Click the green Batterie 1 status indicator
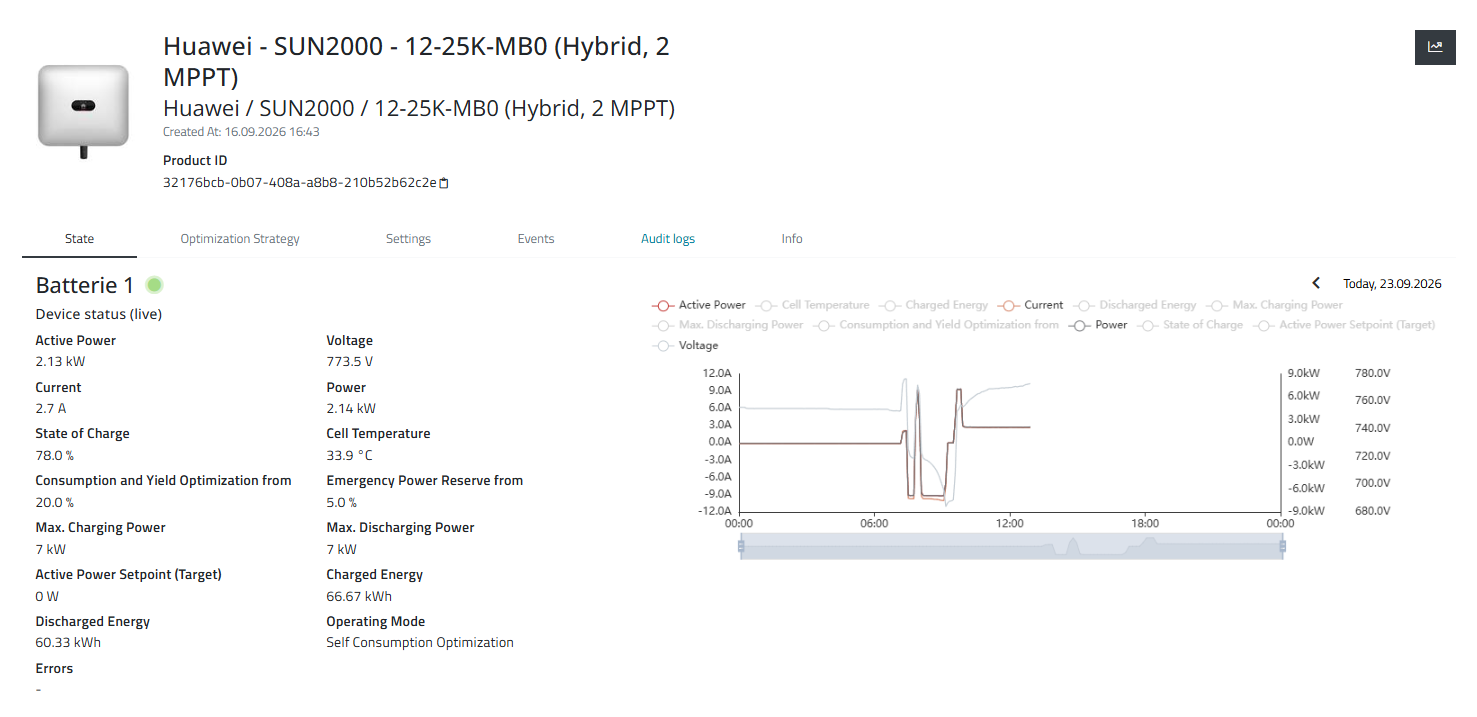This screenshot has width=1477, height=717. tap(154, 285)
